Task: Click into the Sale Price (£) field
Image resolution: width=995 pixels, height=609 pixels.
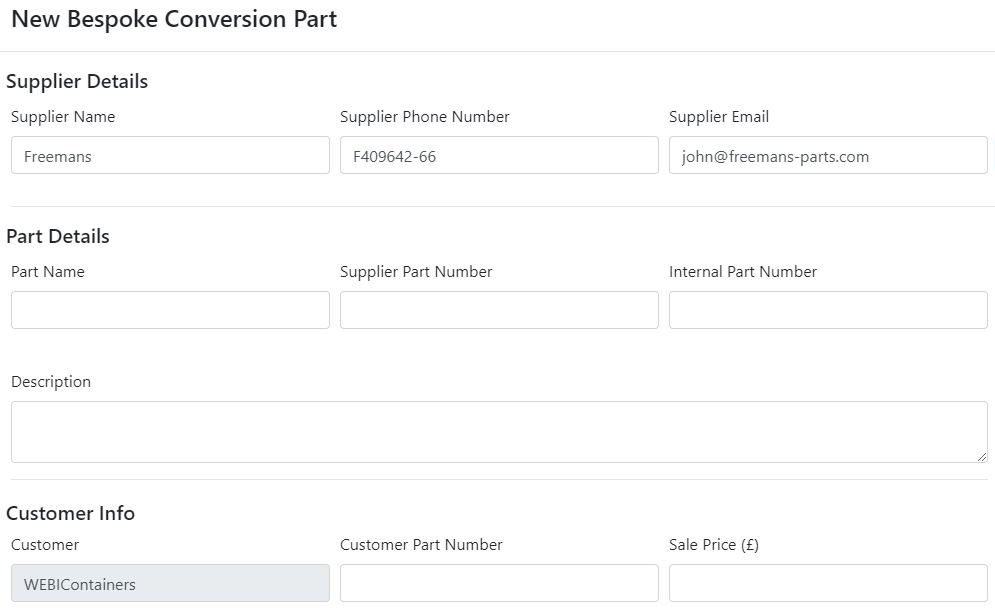Action: tap(828, 583)
